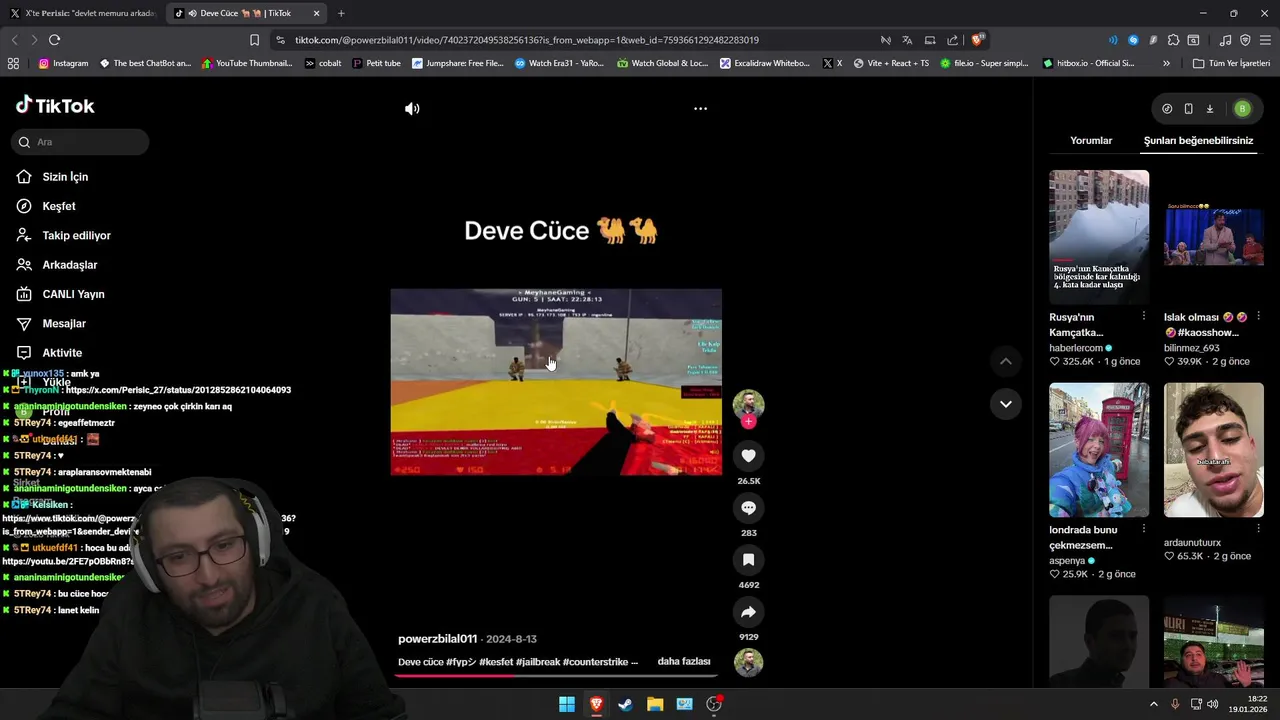
Task: Switch to the X'te Perisic browser tab
Action: click(x=82, y=13)
